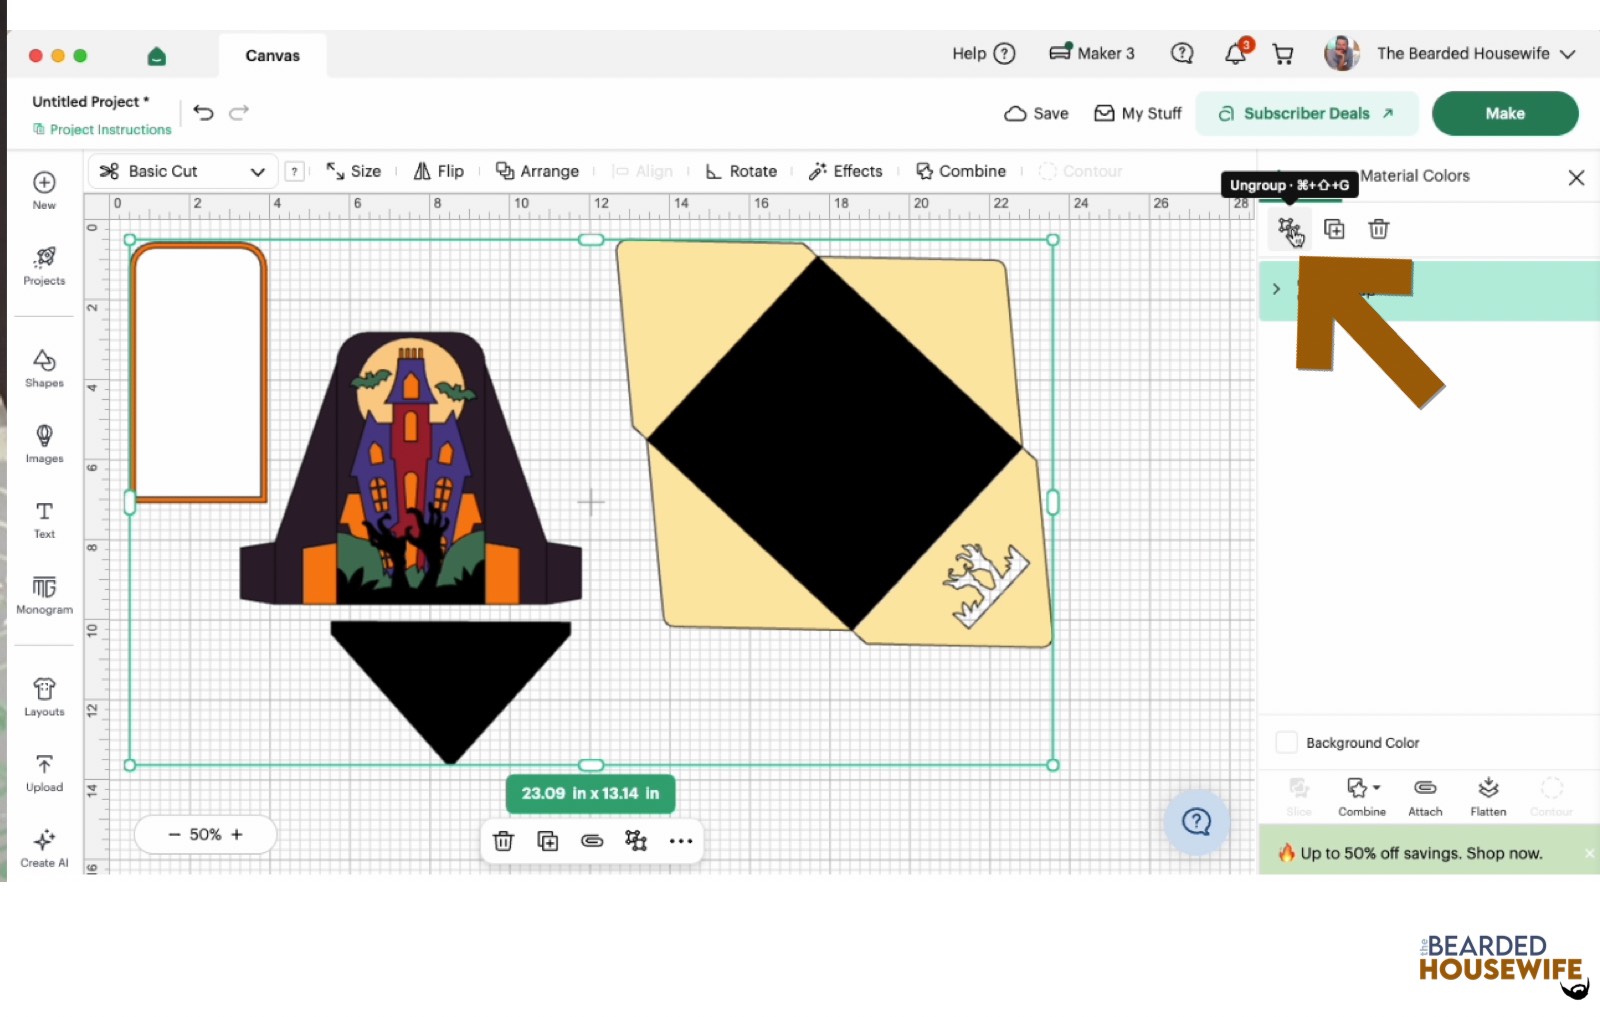Attach the selected layers in the right panel
Image resolution: width=1600 pixels, height=1017 pixels.
[x=1425, y=797]
